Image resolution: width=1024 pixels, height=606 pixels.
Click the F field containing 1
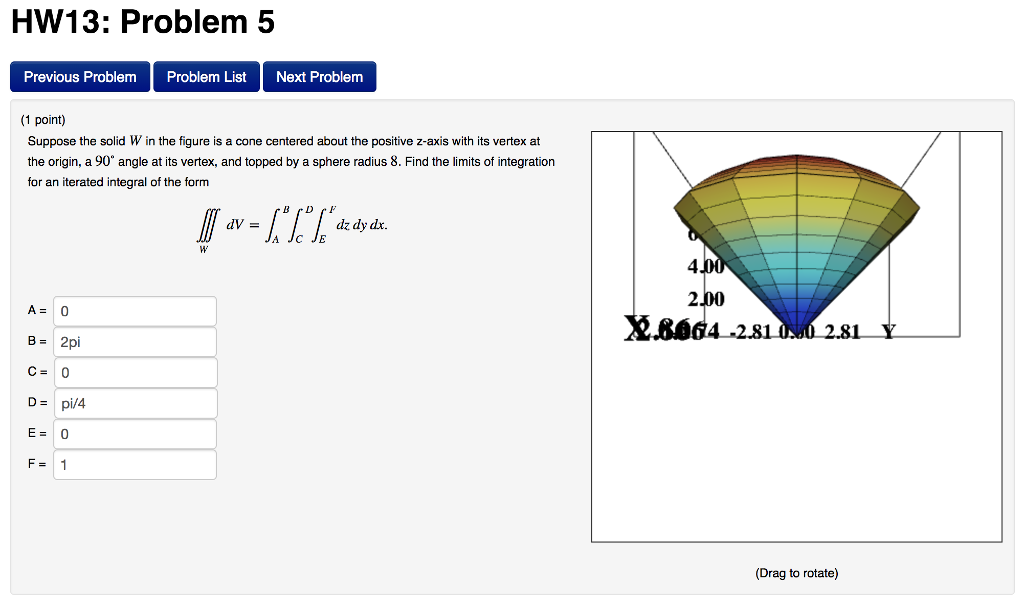point(134,465)
